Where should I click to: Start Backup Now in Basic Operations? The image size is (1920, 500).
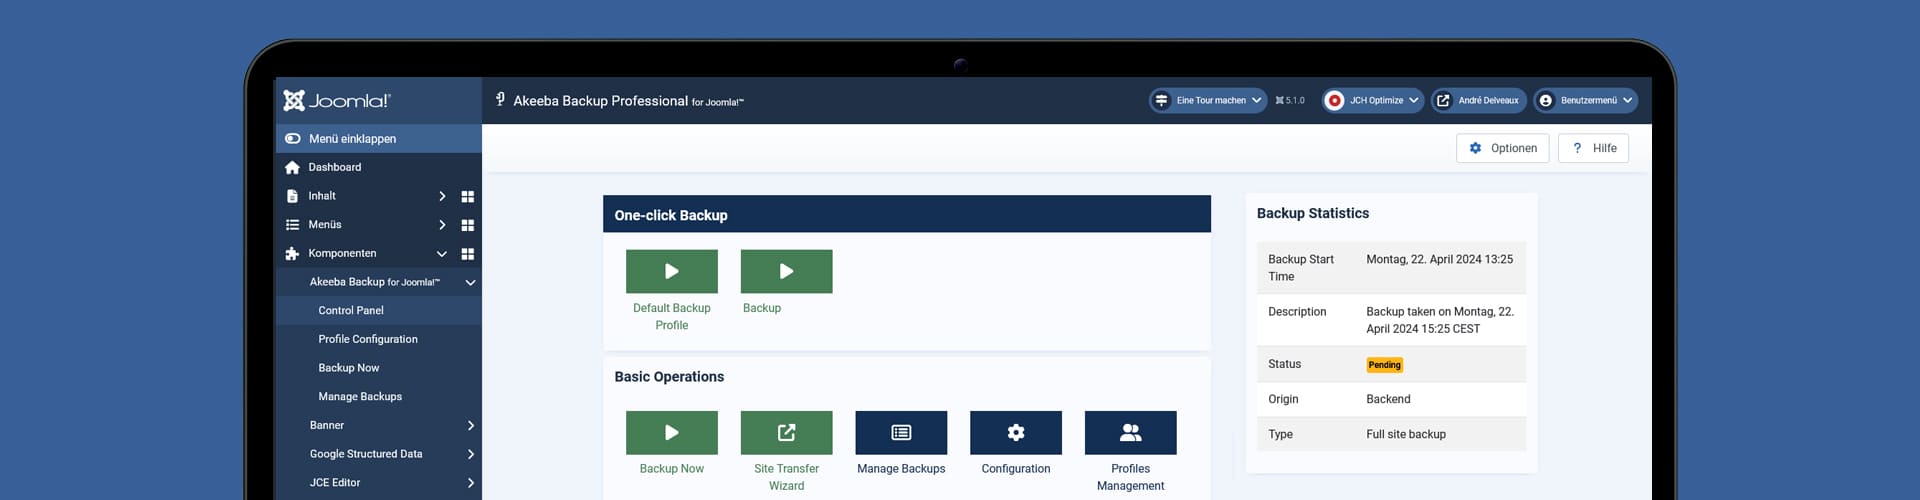(x=672, y=432)
